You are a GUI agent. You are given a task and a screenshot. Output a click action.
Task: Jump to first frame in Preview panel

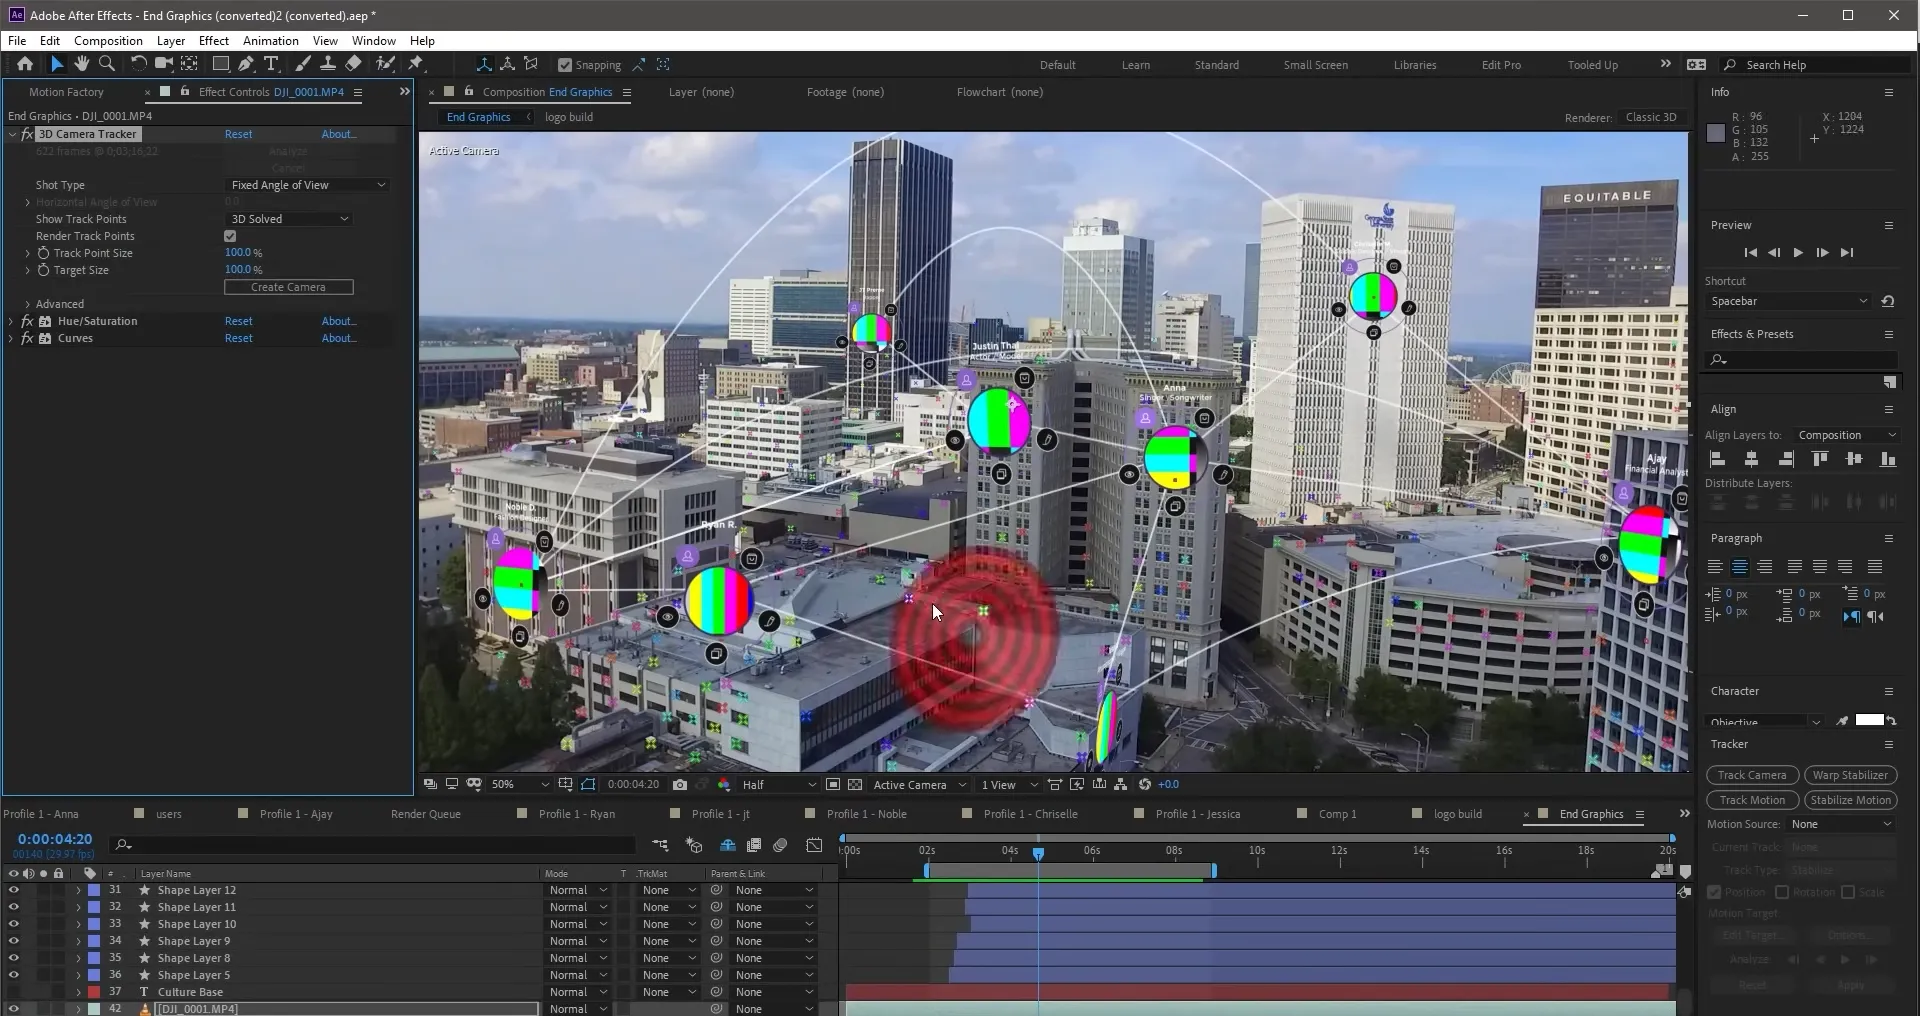pos(1750,253)
